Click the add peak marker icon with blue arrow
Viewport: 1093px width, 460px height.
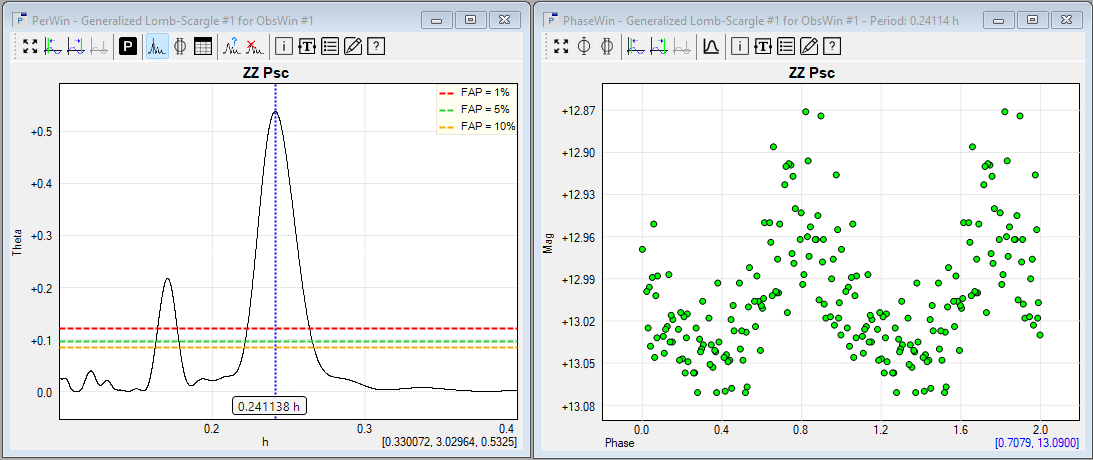pyautogui.click(x=231, y=46)
